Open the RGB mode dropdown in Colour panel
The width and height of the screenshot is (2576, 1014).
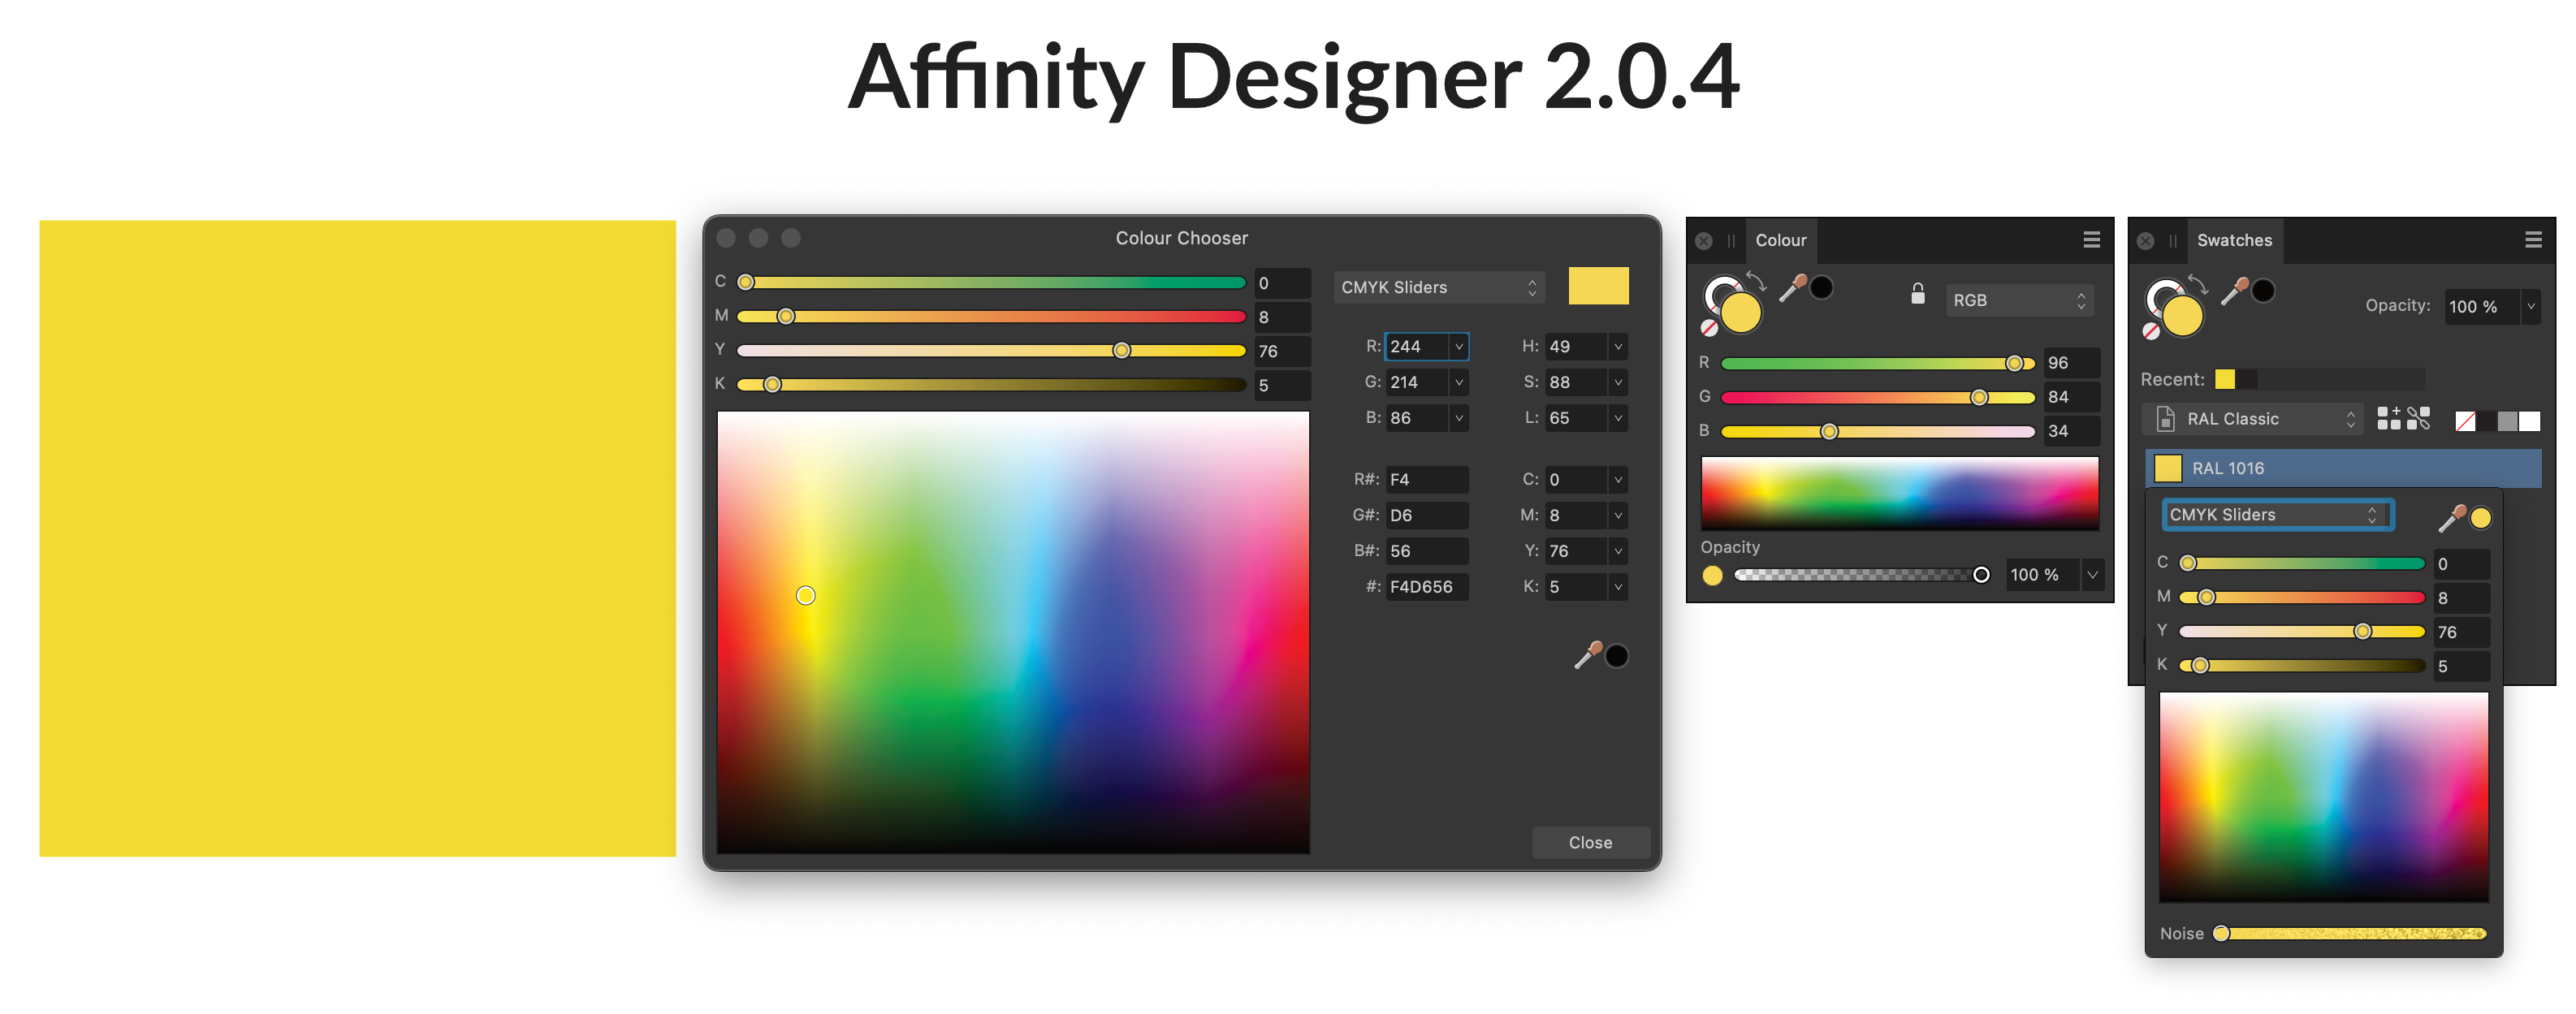[x=2019, y=300]
